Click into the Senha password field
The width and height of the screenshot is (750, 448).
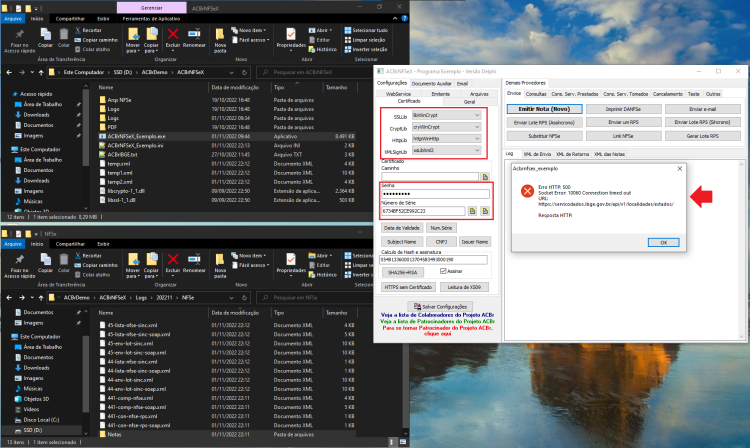[x=435, y=194]
